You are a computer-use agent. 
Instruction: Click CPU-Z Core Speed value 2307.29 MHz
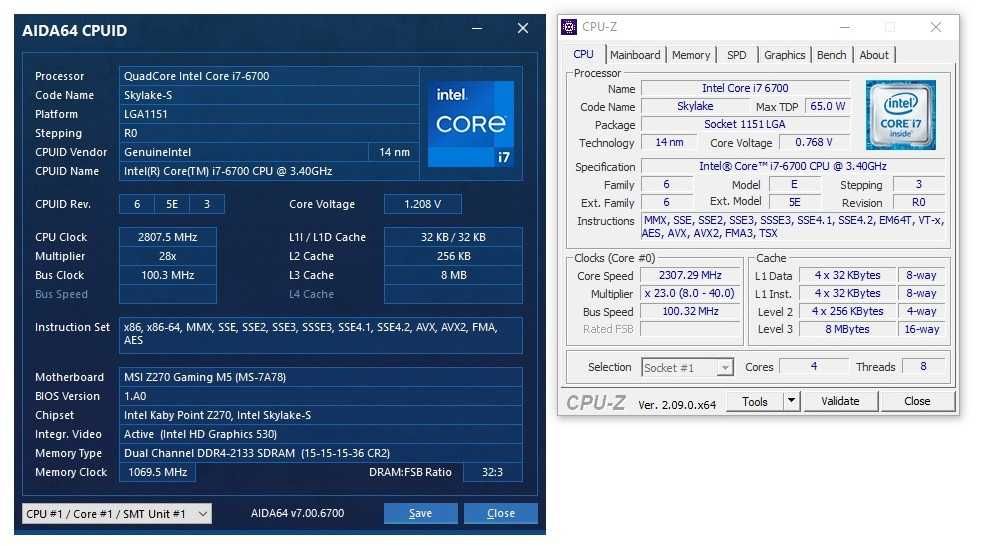(x=690, y=275)
